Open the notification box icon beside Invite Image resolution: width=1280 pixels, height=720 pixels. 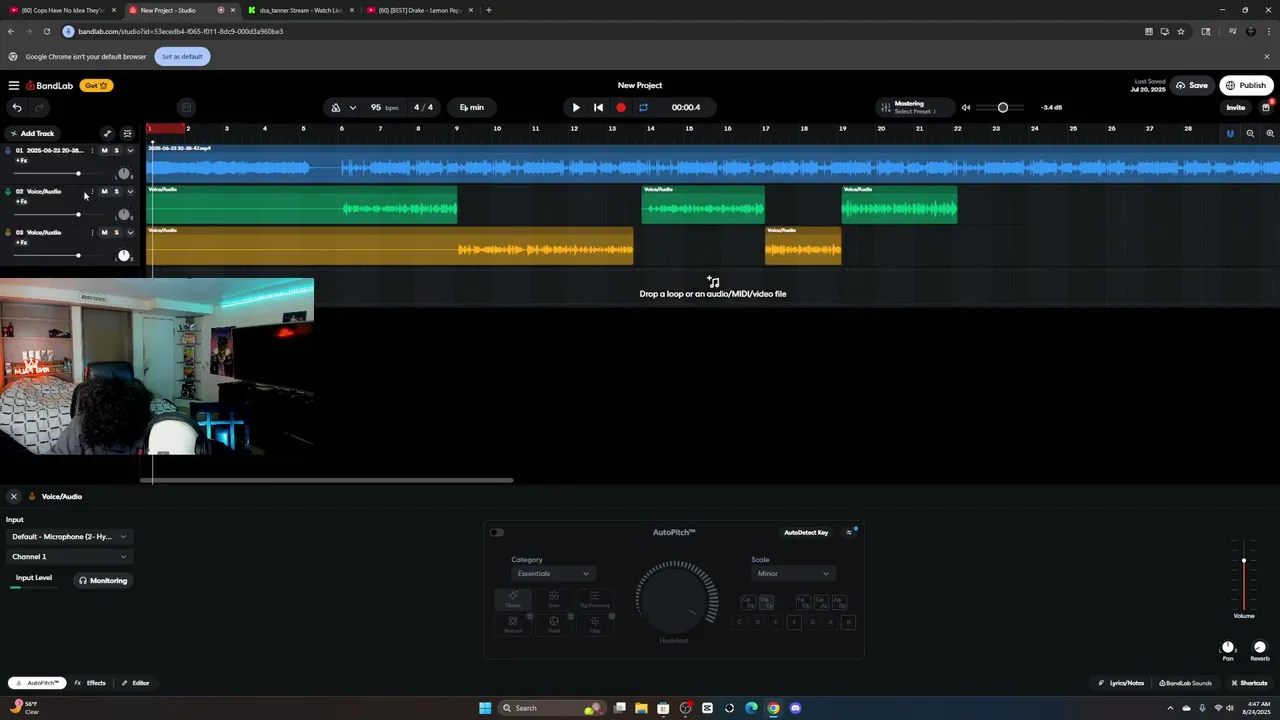click(x=1266, y=107)
